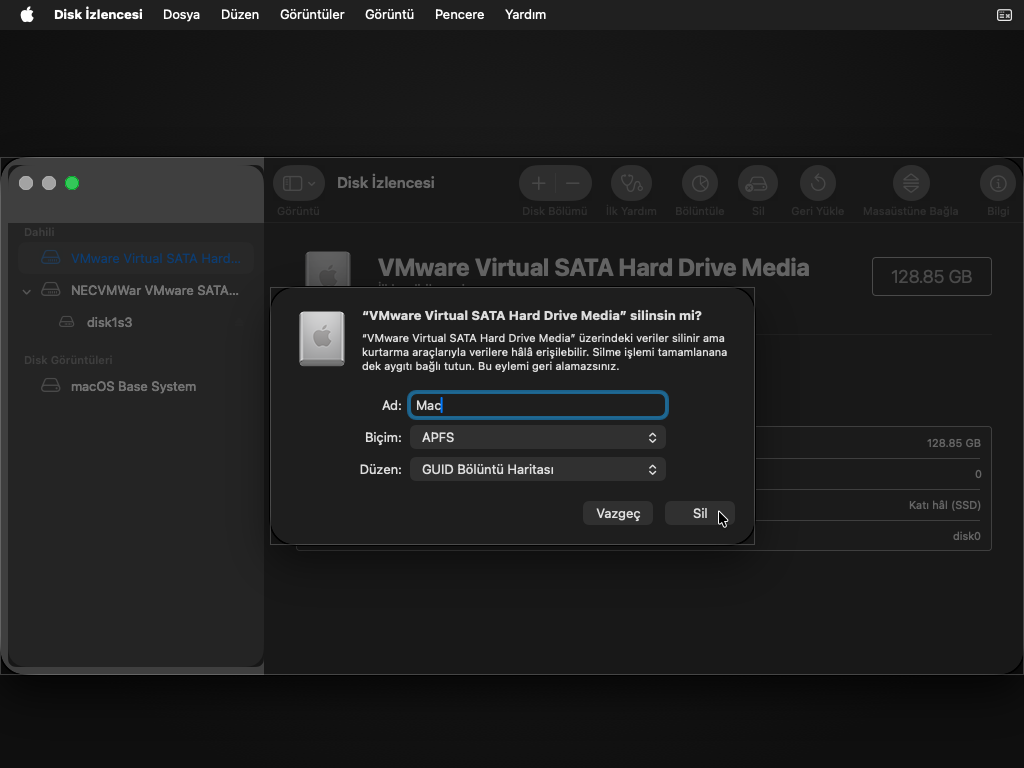Click the Sil erase icon in toolbar
Image resolution: width=1024 pixels, height=768 pixels.
[758, 184]
